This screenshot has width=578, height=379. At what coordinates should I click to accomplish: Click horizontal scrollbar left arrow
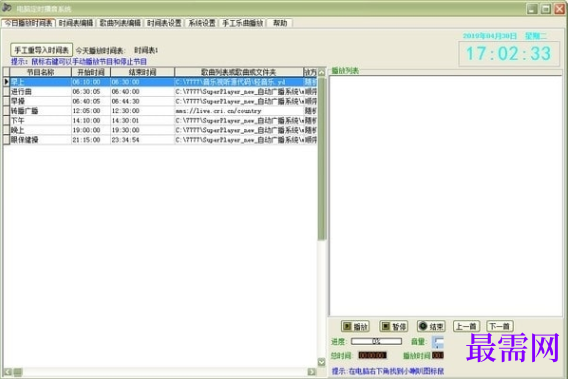(x=8, y=372)
